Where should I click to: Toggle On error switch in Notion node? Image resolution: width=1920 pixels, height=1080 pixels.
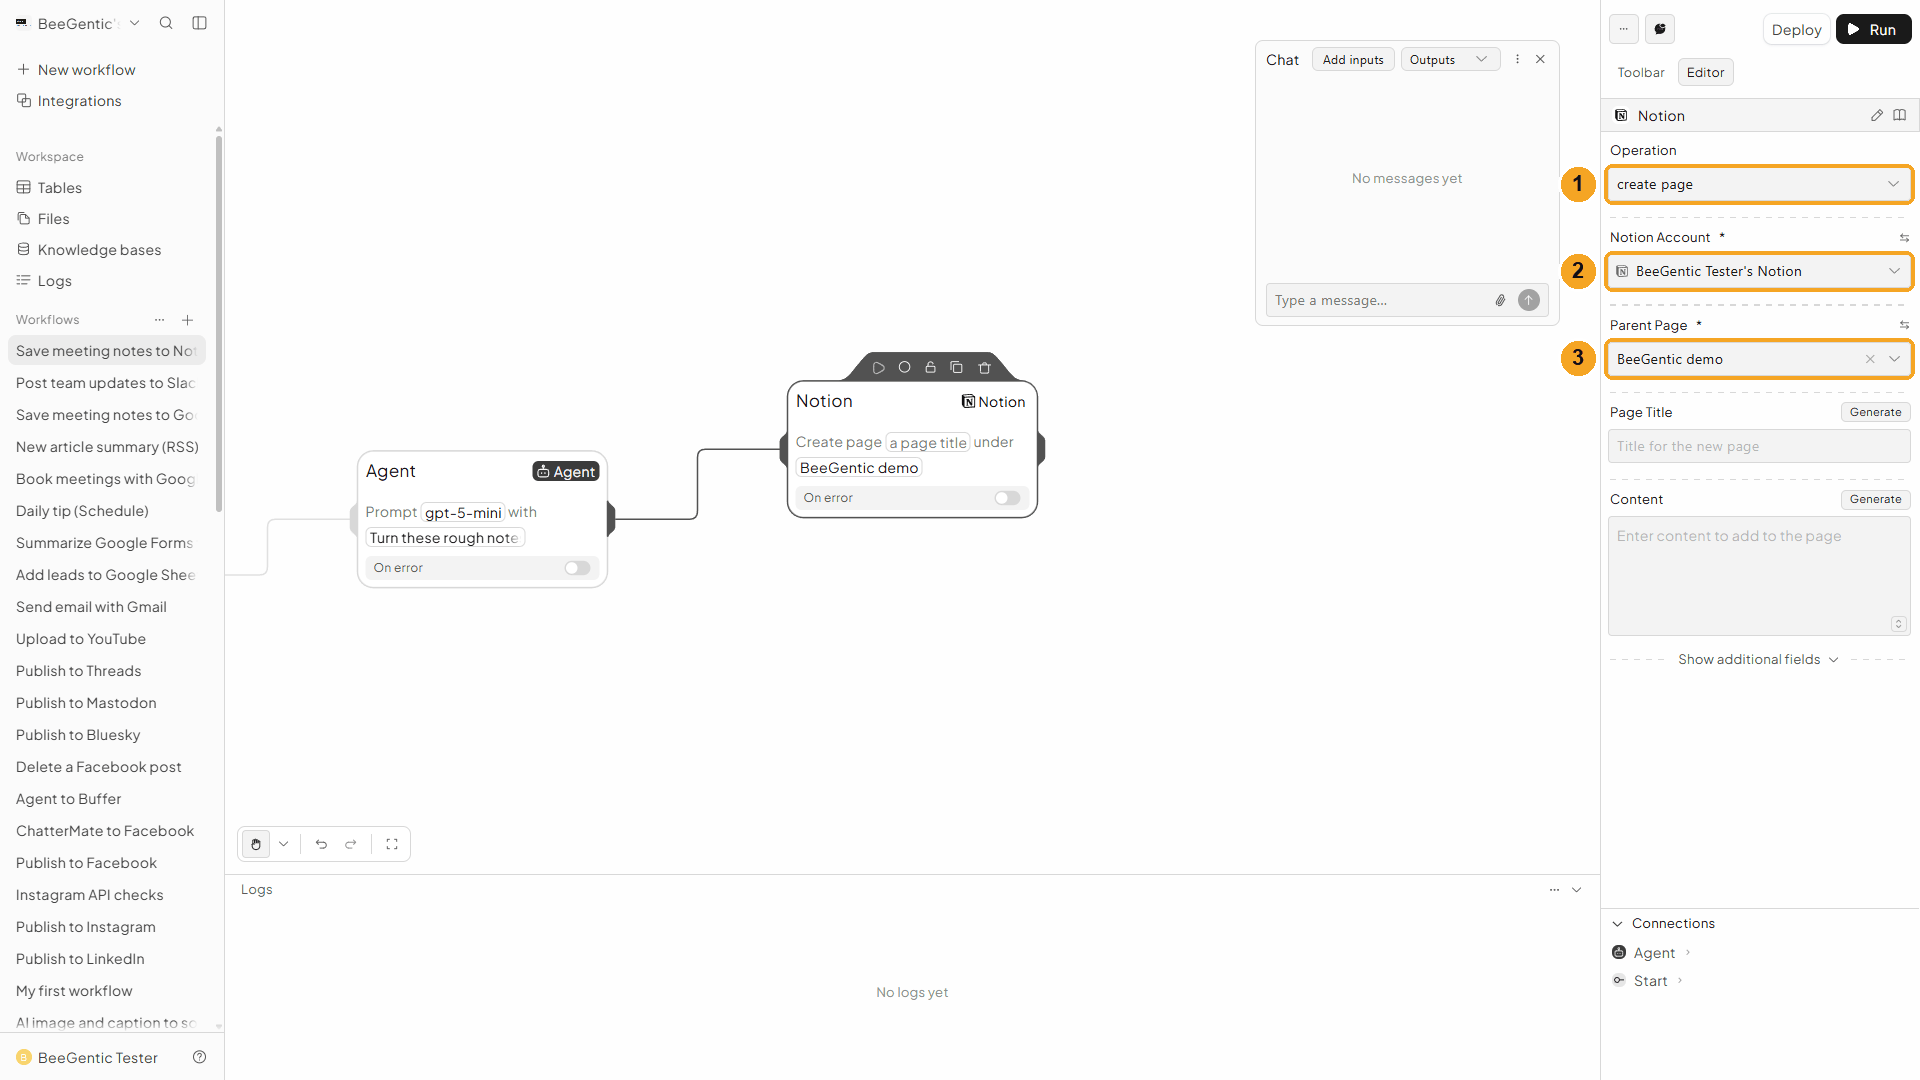tap(1007, 498)
